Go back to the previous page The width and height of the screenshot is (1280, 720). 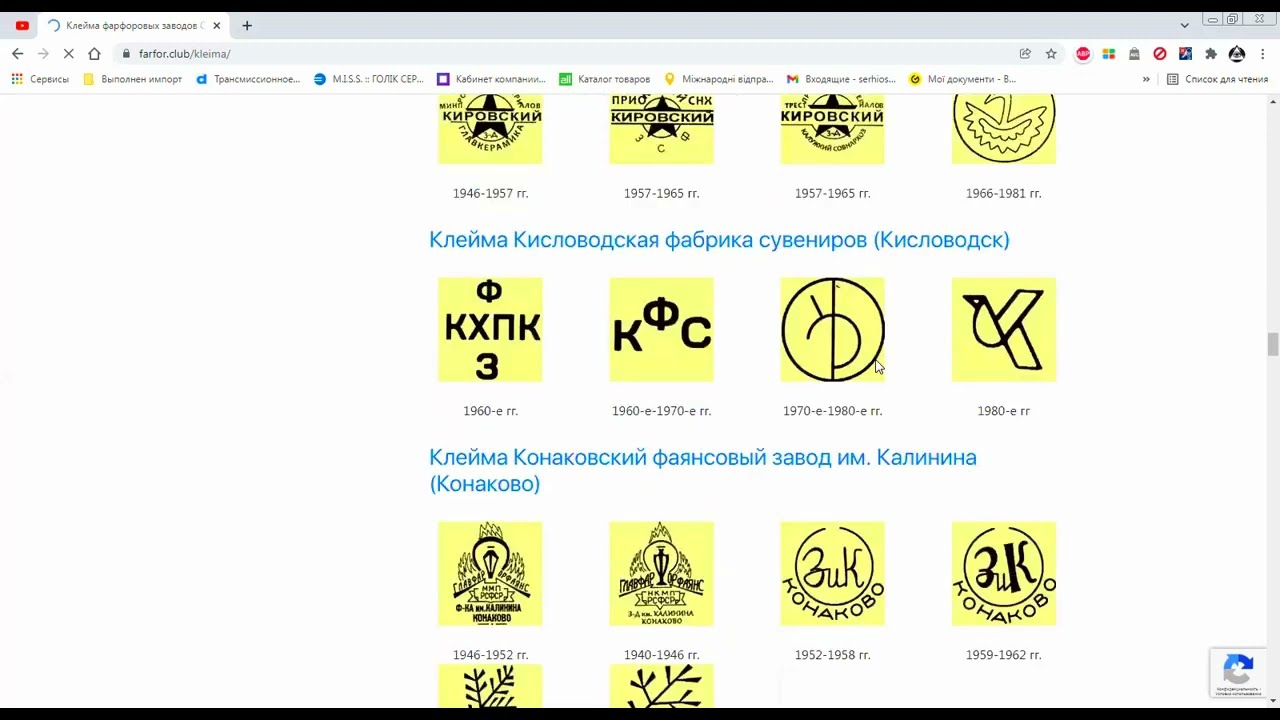[18, 54]
